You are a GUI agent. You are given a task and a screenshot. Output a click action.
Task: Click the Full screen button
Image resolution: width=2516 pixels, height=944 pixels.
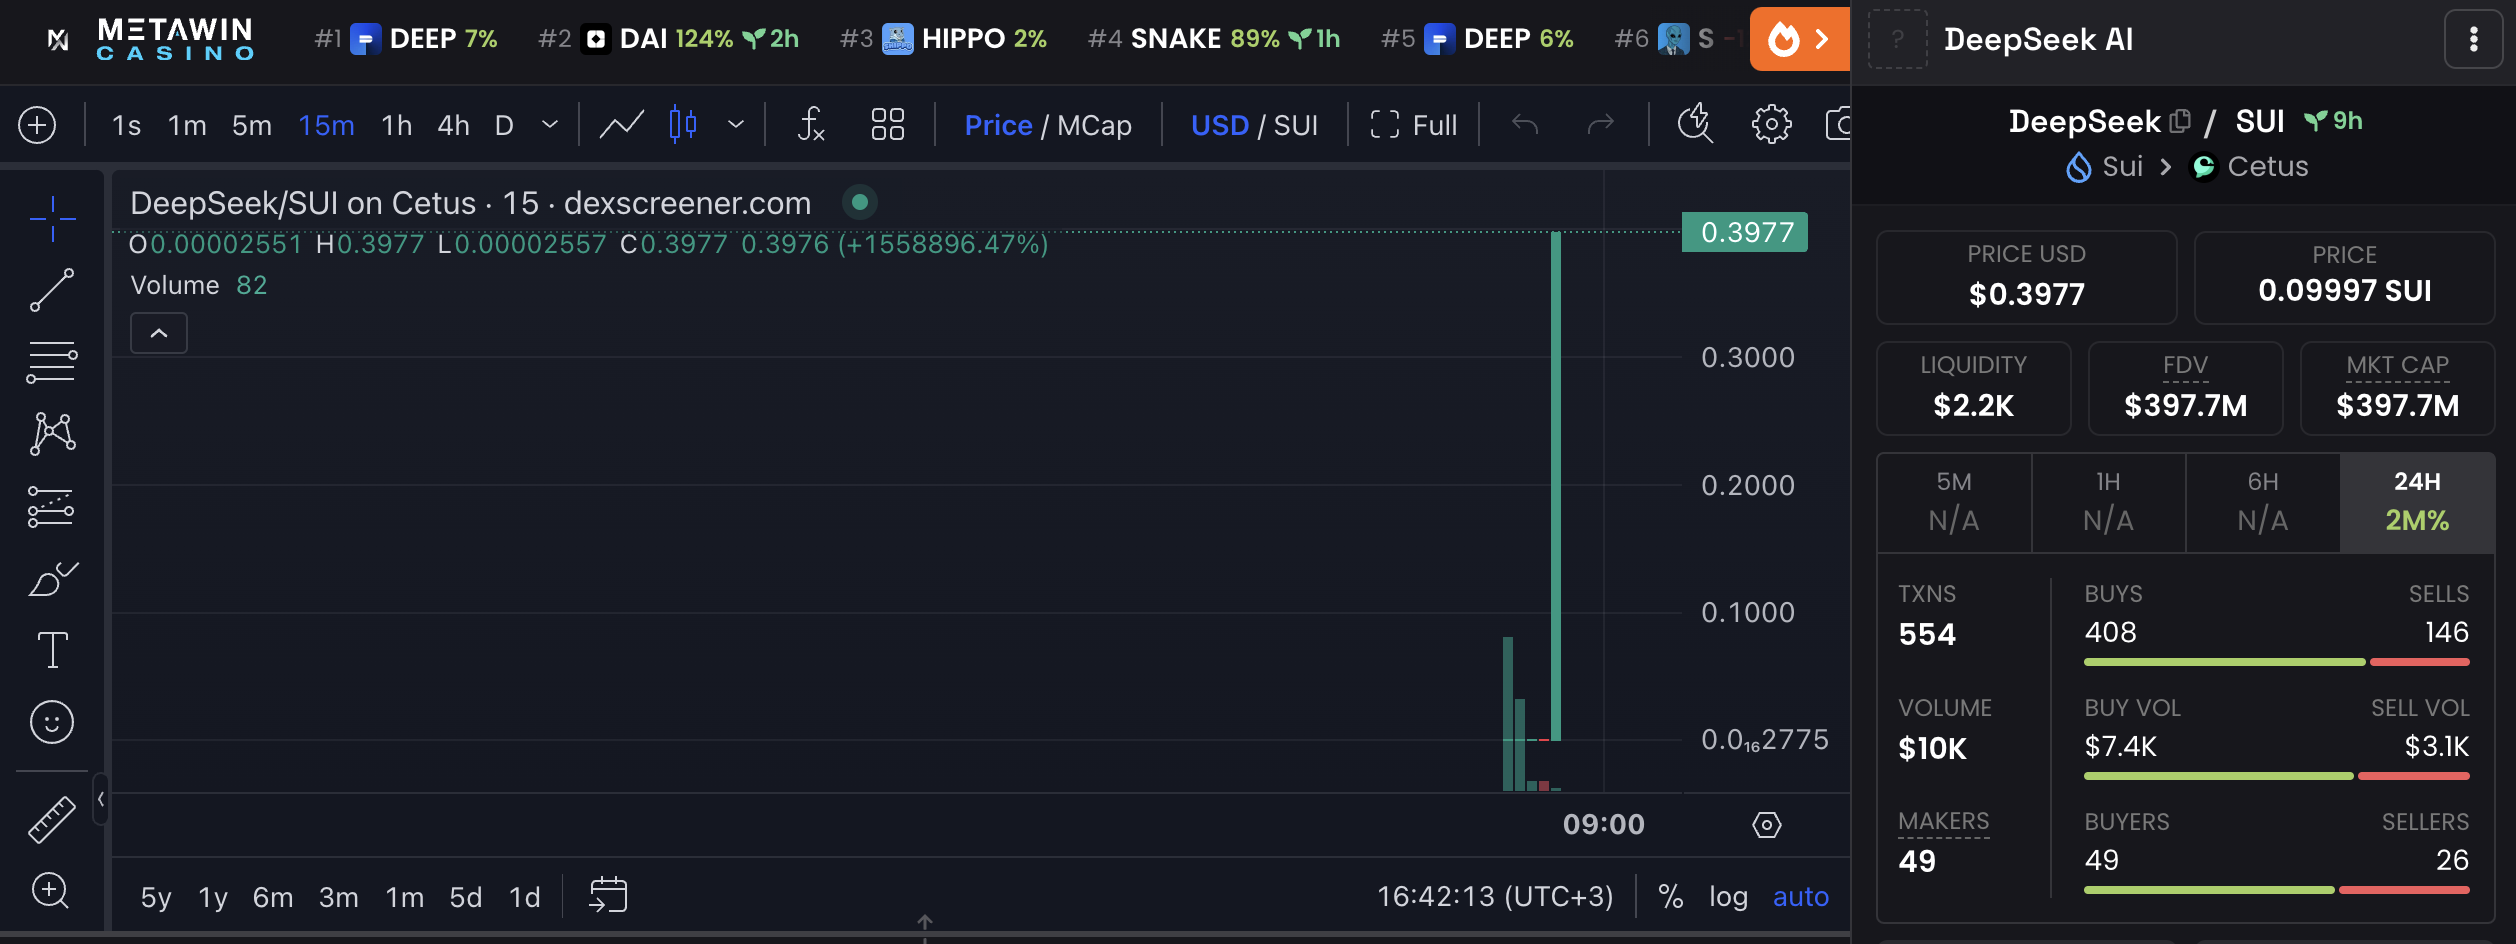(x=1414, y=125)
